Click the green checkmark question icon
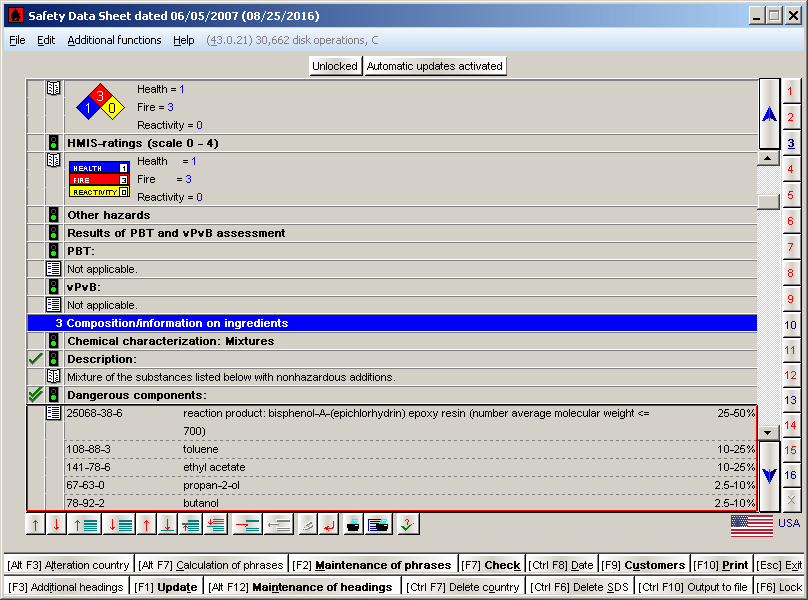This screenshot has height=600, width=808. coord(407,524)
